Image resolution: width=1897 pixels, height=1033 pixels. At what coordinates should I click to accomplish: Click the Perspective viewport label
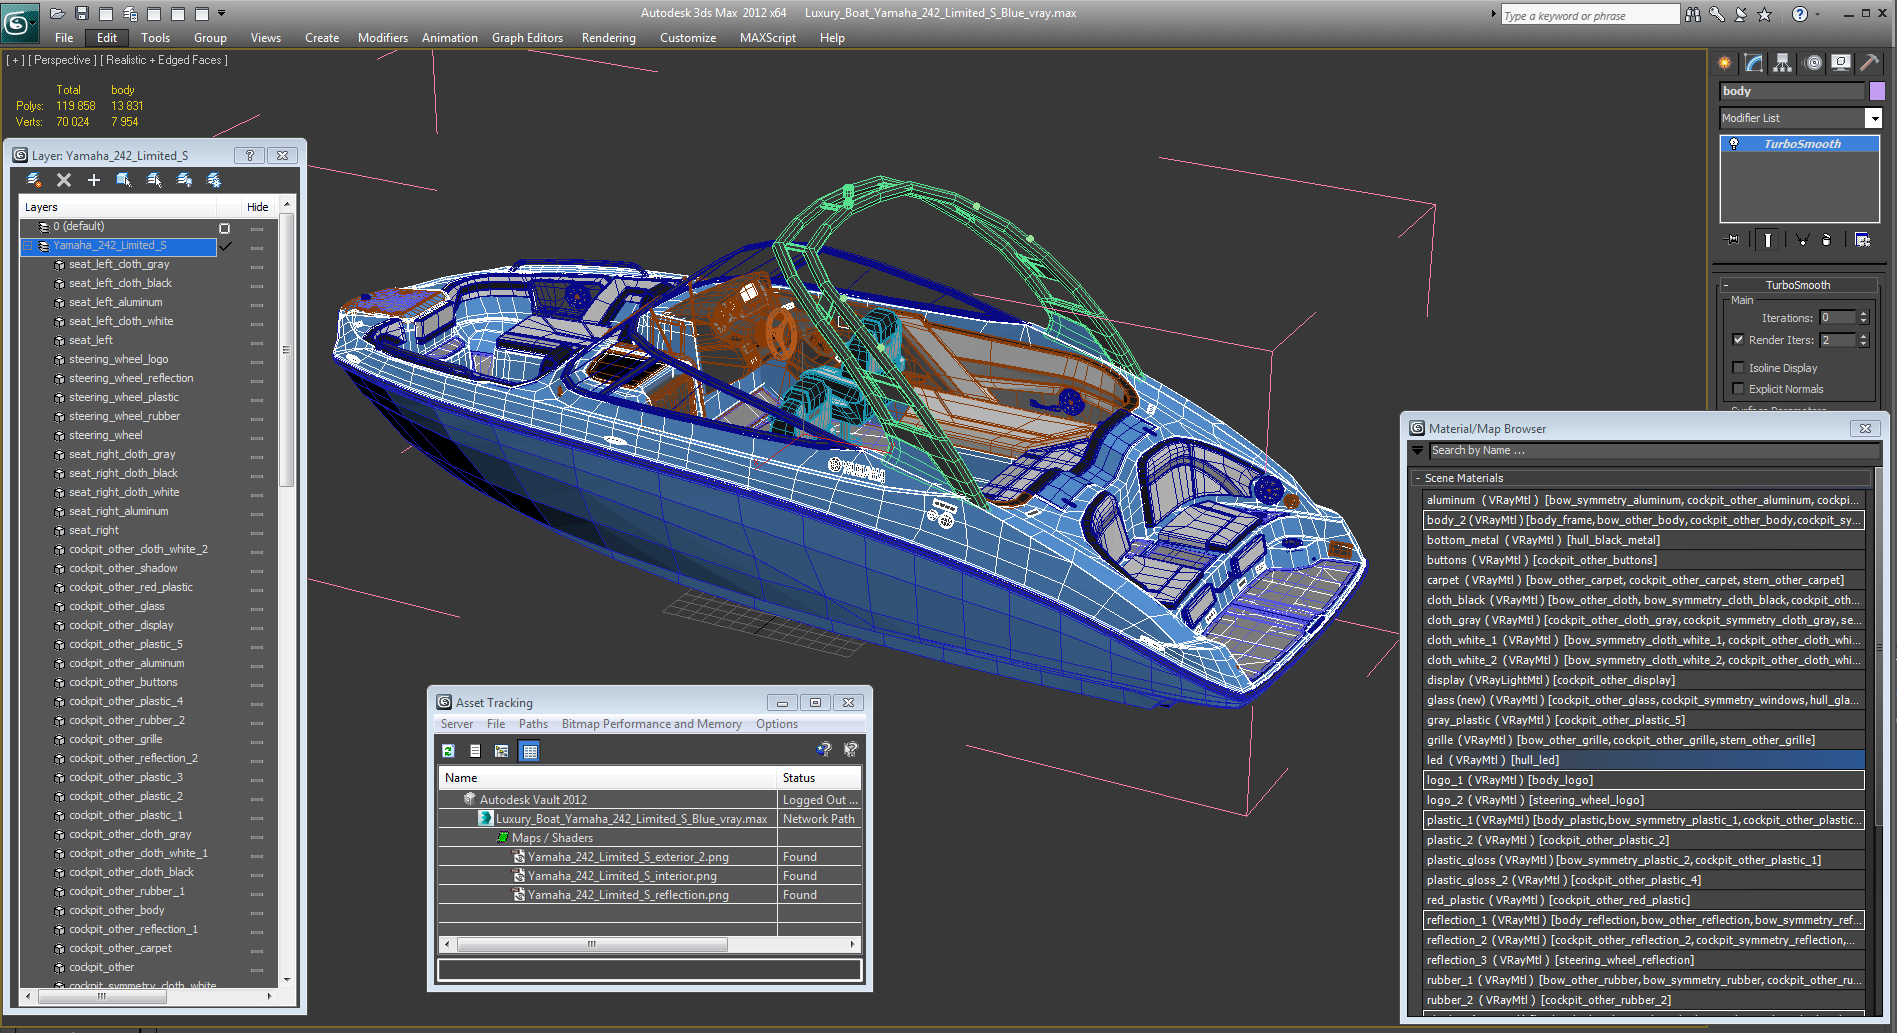click(x=62, y=60)
